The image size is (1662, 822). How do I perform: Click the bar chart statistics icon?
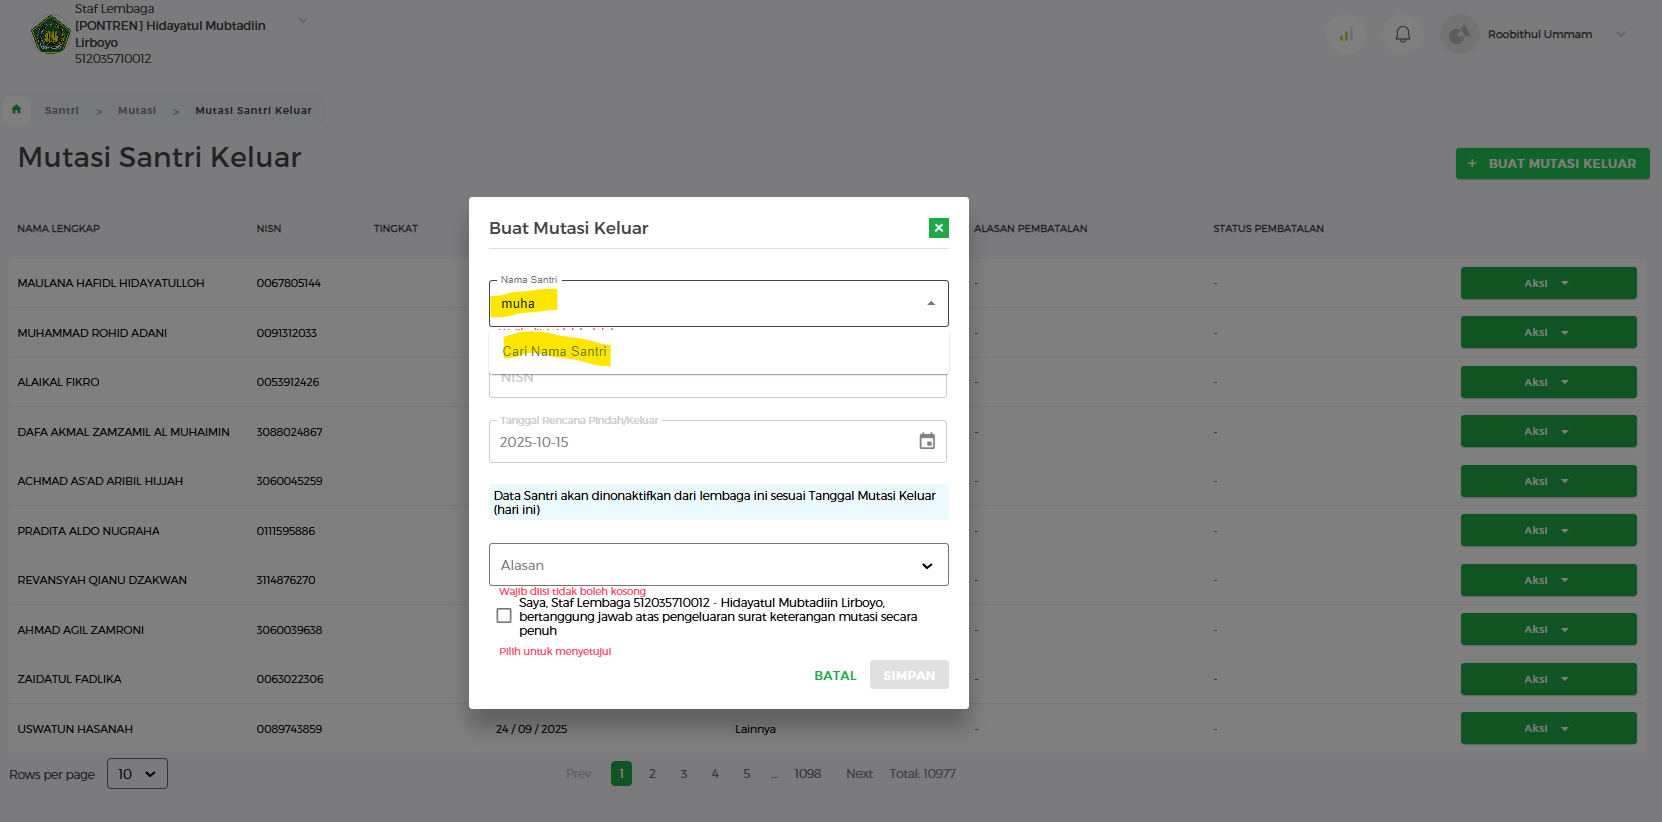[1346, 34]
